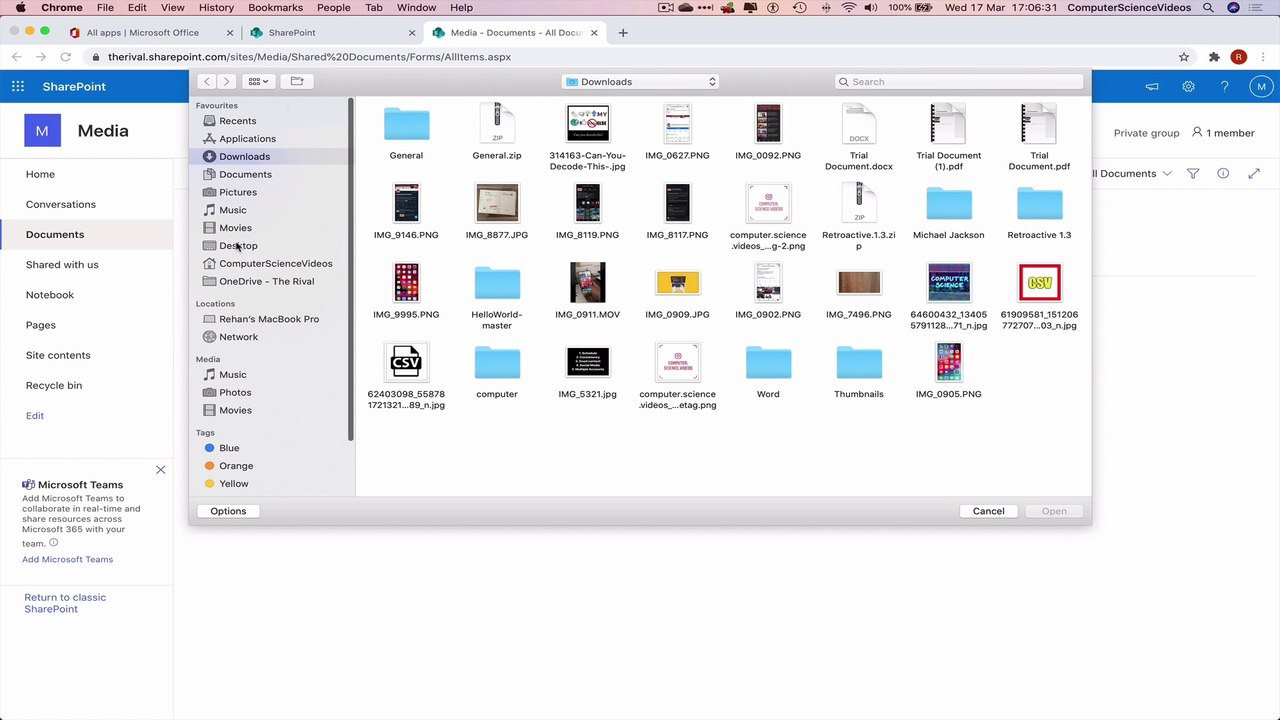Bookmark page with the star icon

pyautogui.click(x=1184, y=57)
